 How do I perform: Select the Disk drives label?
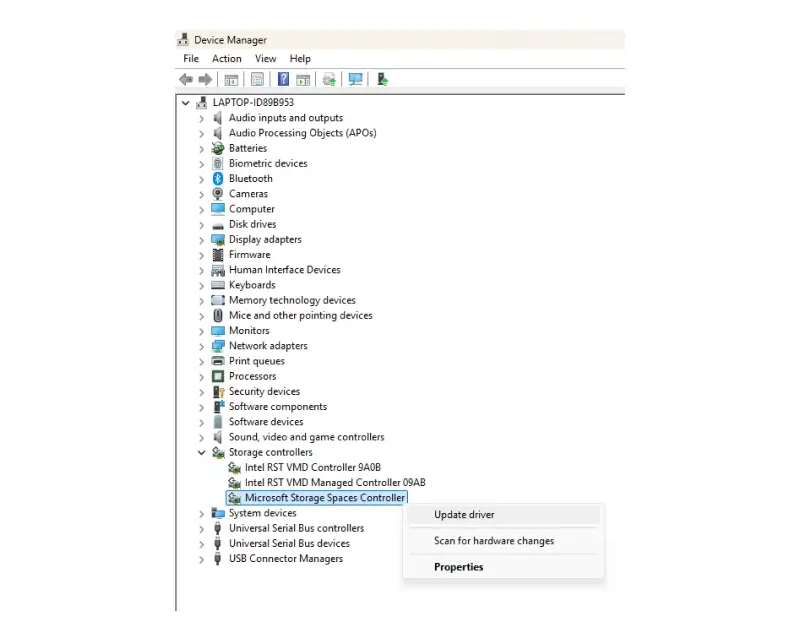[253, 224]
